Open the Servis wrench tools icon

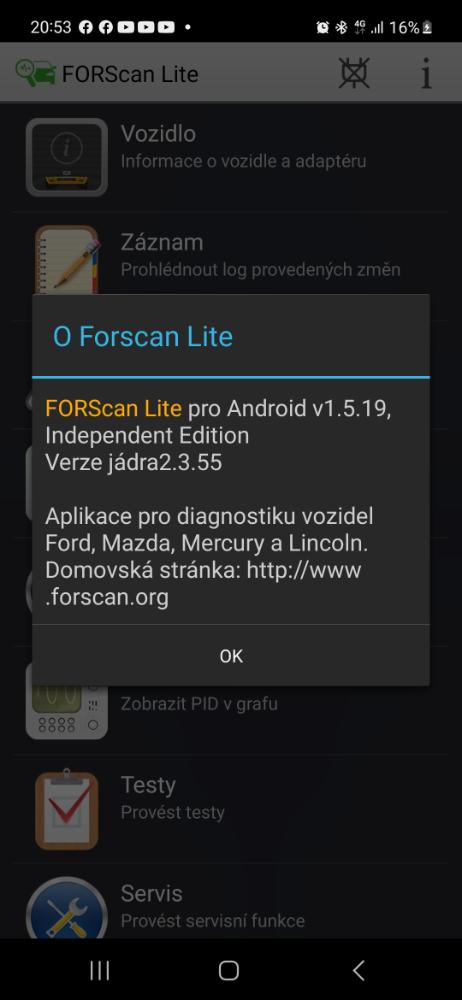point(66,908)
